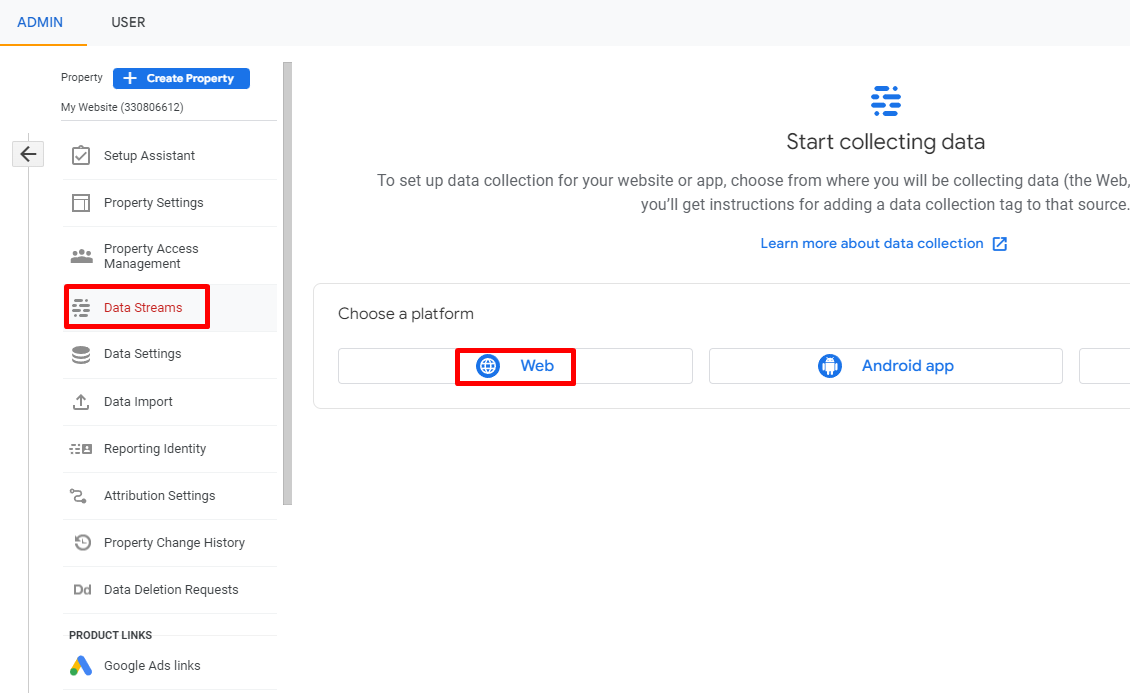Select the Data Streams icon
The height and width of the screenshot is (693, 1130).
coord(82,307)
